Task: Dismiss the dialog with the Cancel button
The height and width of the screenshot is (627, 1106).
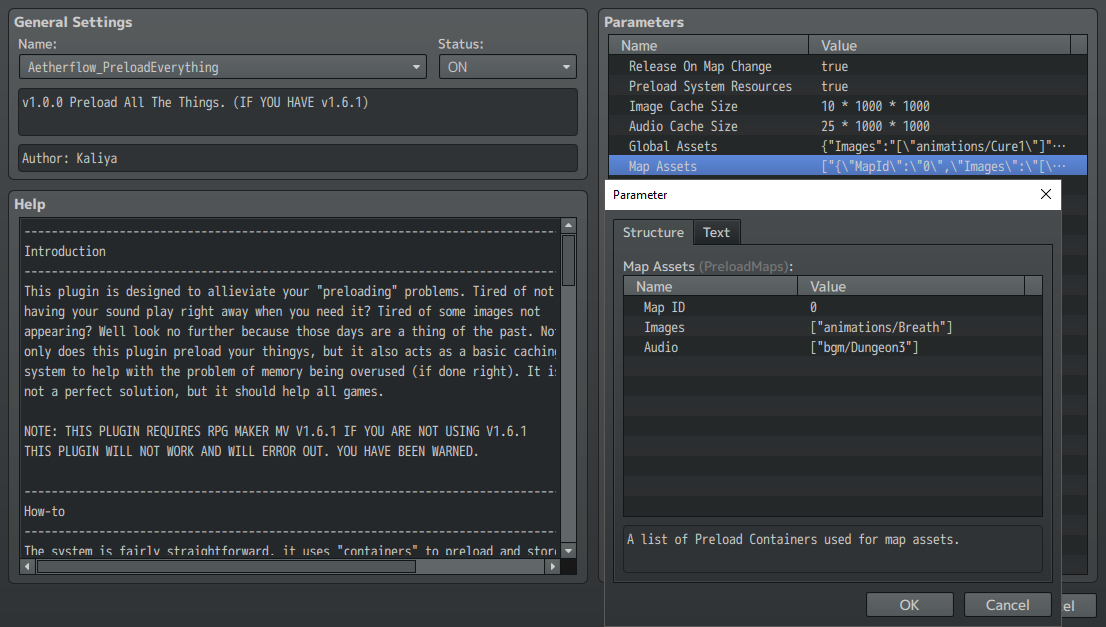Action: click(x=1007, y=604)
